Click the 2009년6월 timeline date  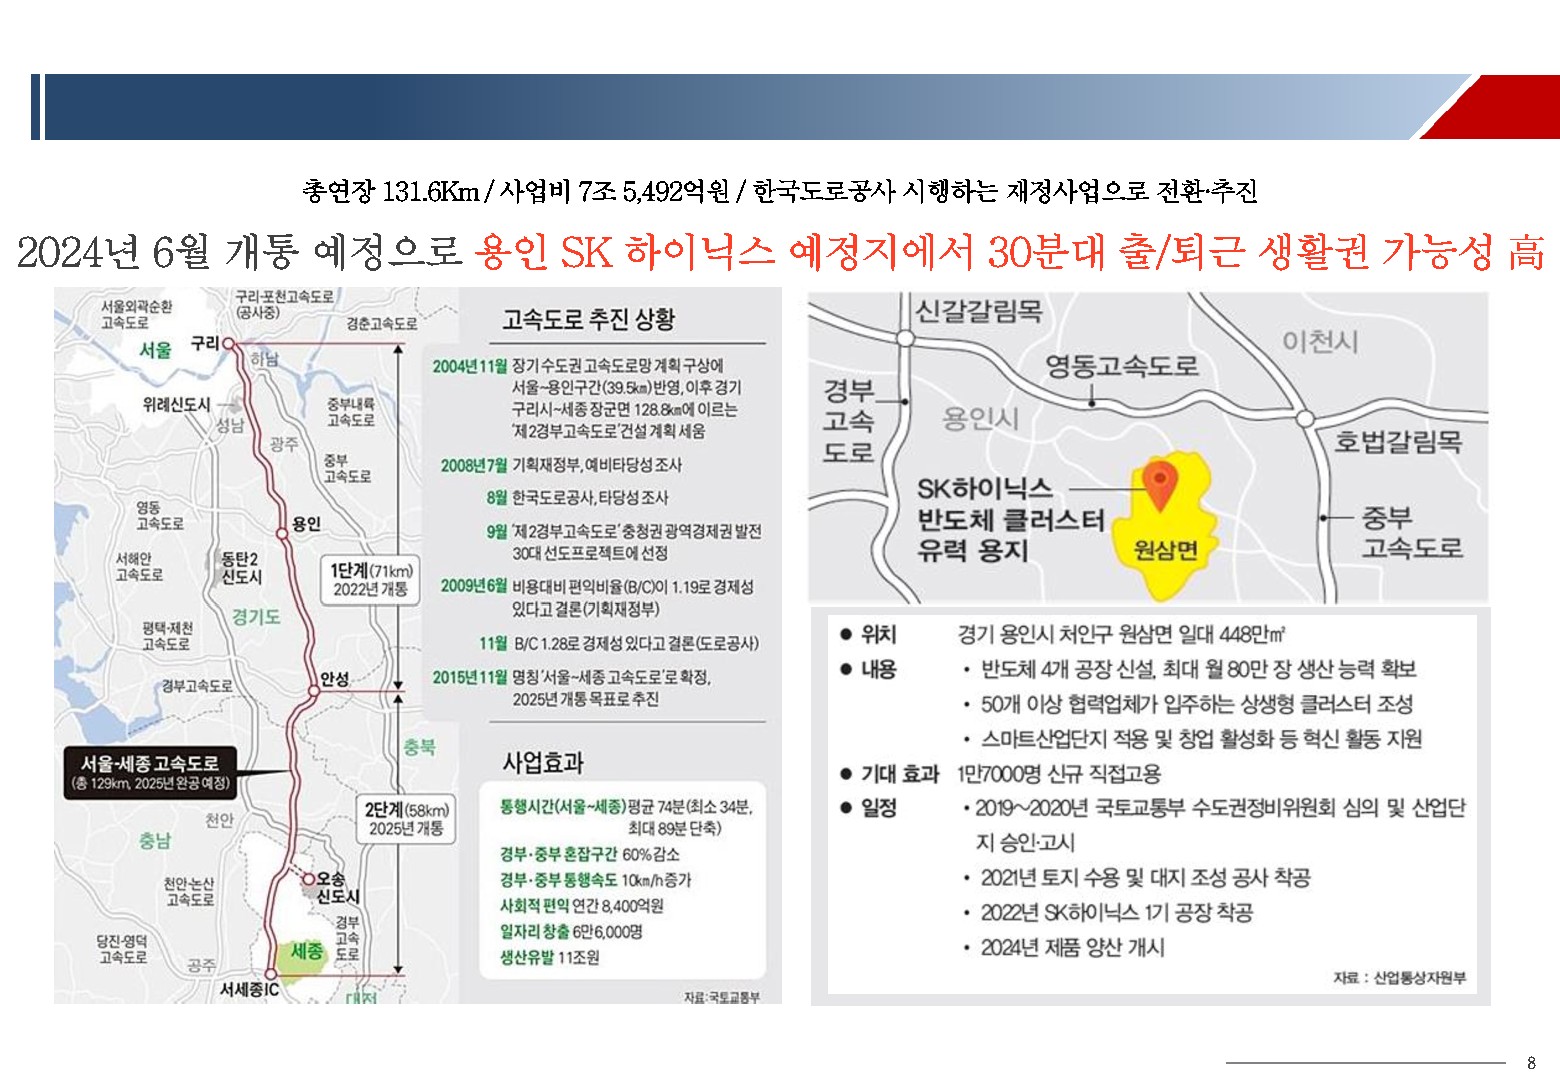[x=474, y=586]
